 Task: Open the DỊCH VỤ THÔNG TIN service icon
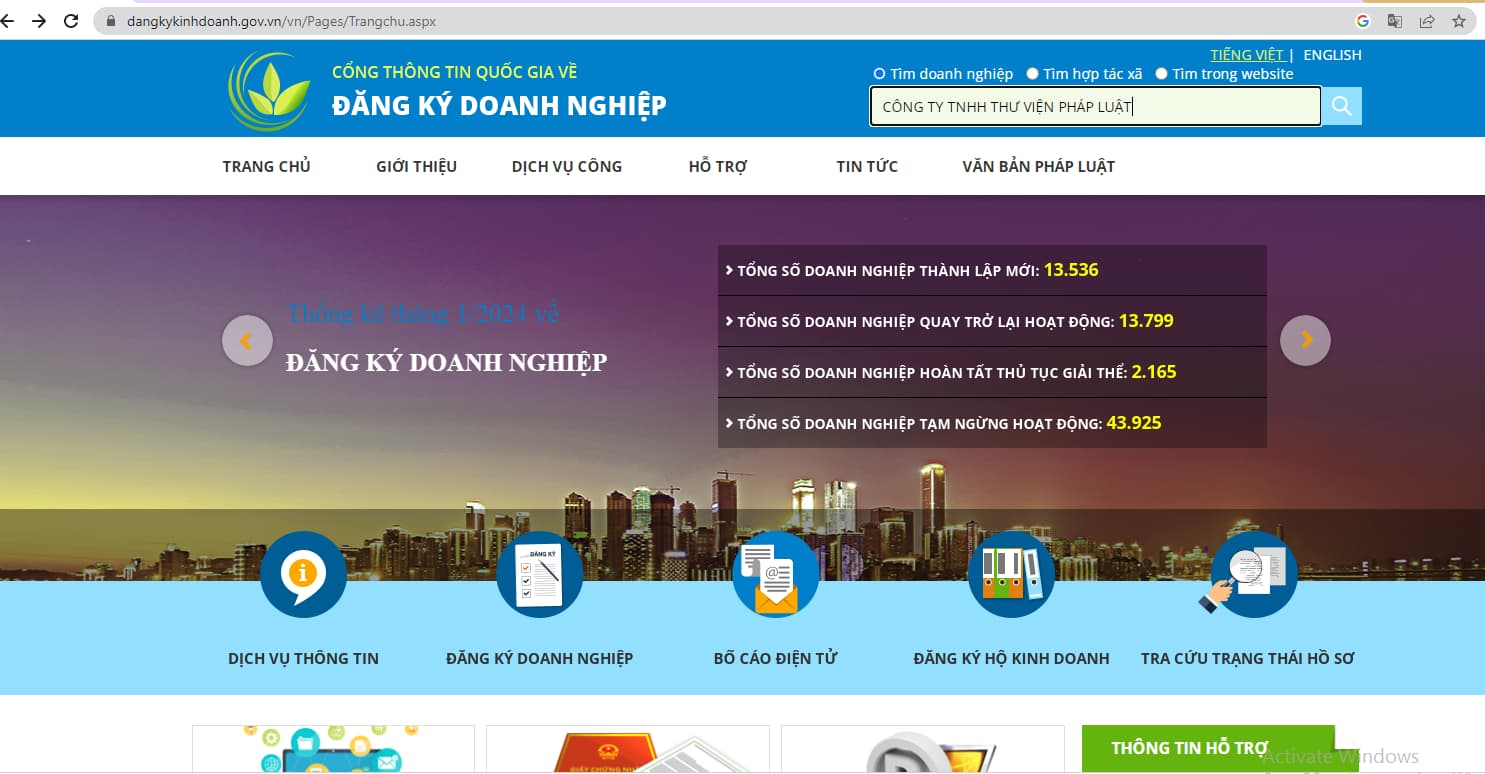[x=303, y=575]
